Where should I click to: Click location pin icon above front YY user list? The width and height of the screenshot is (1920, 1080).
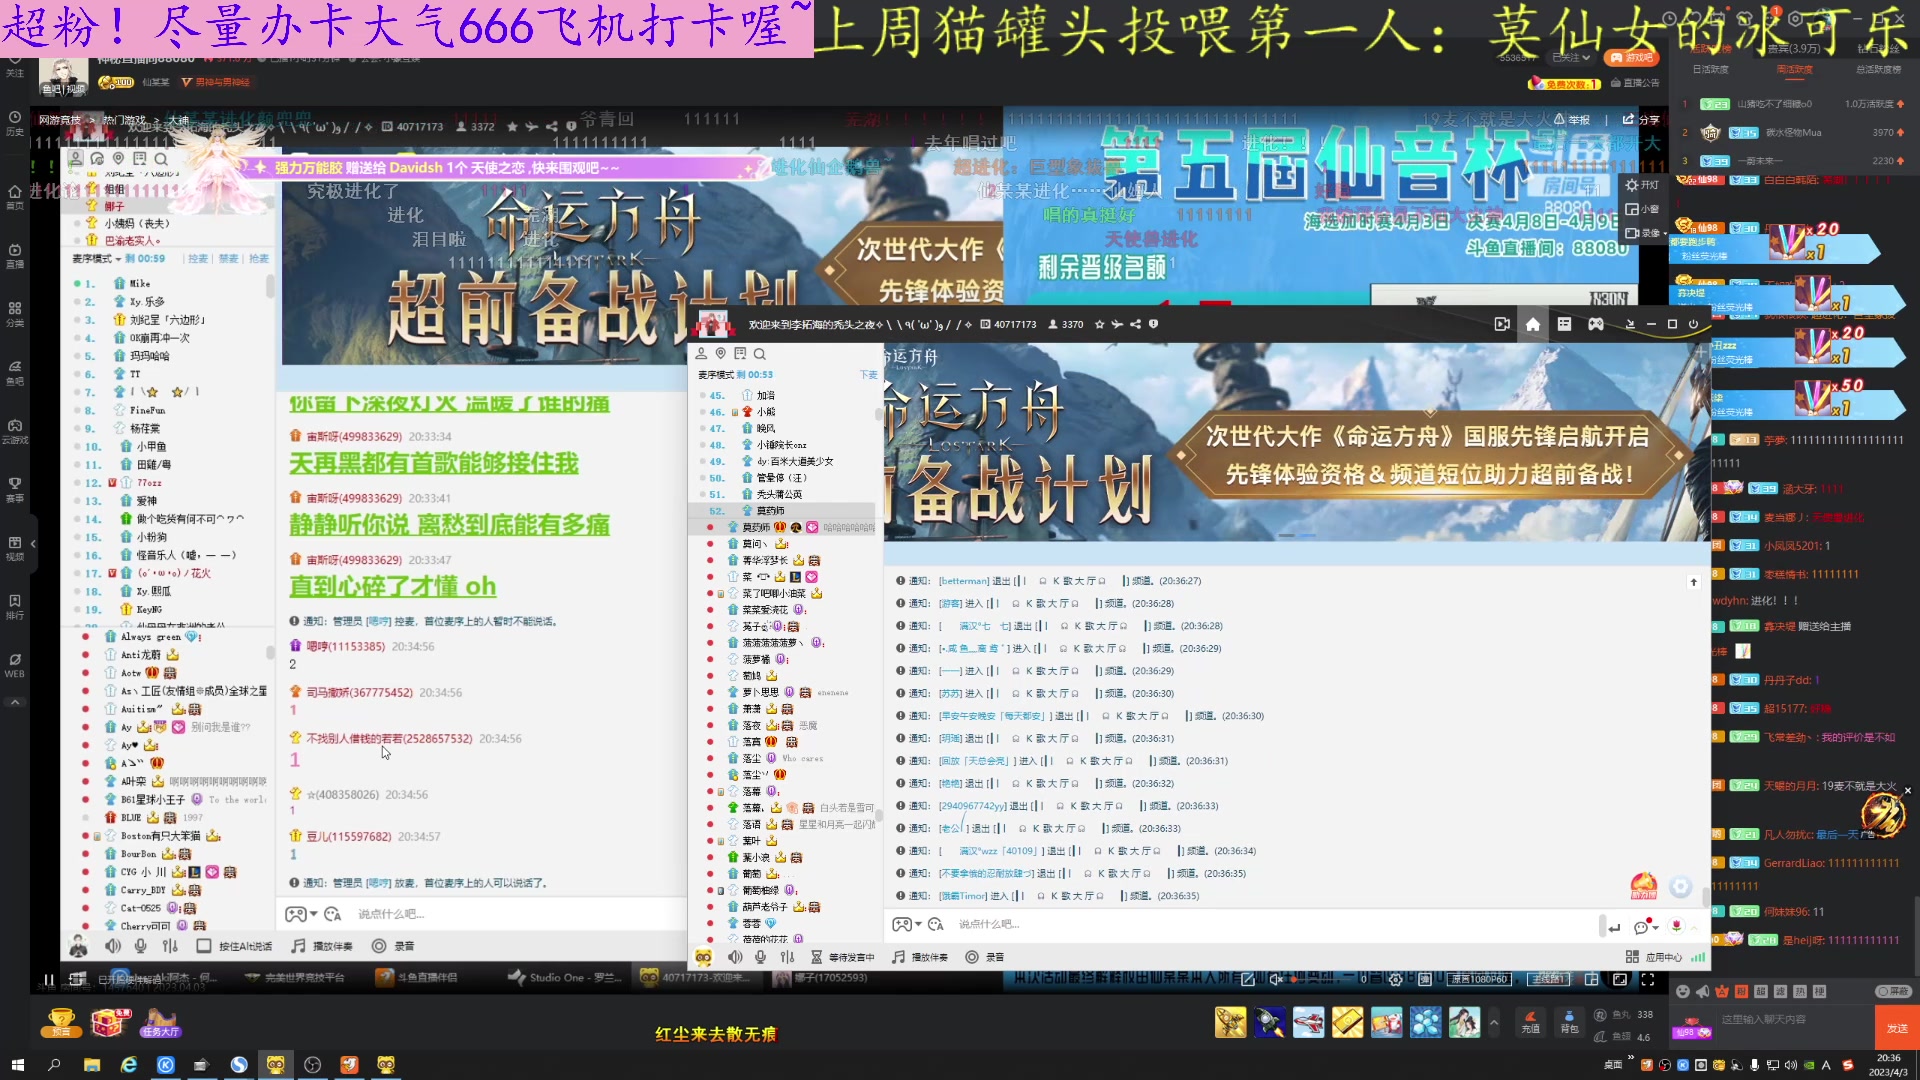(720, 354)
